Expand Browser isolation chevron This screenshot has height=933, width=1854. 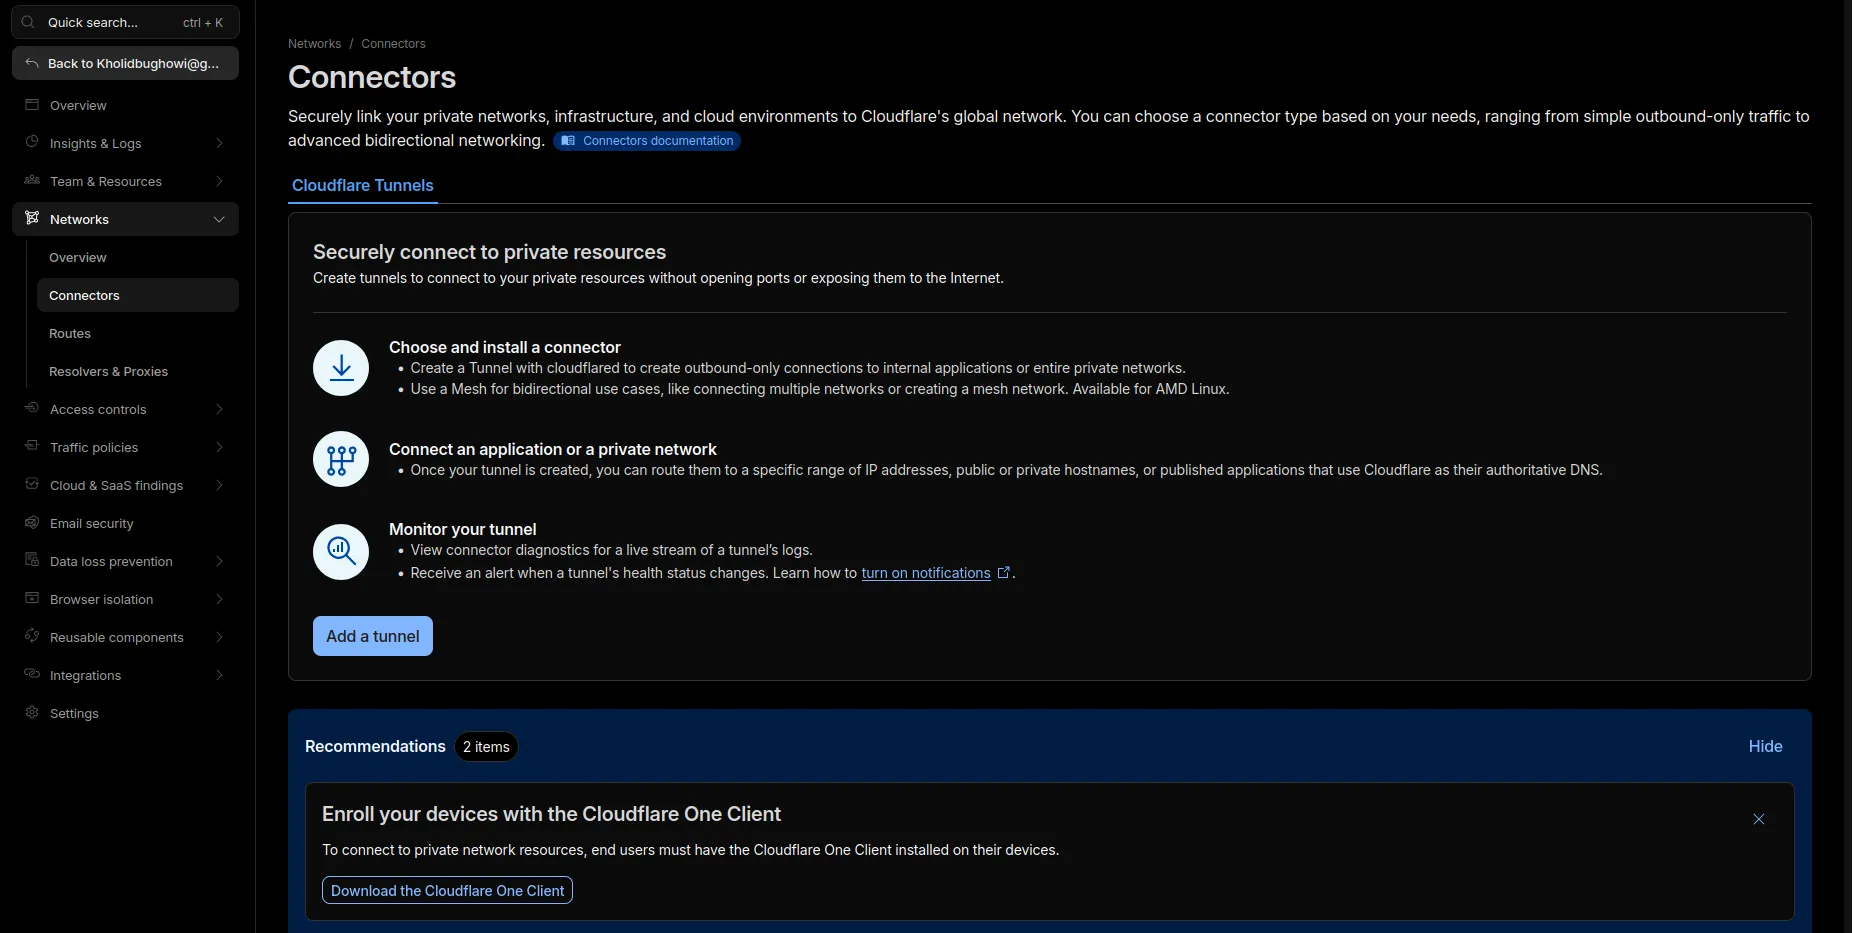(x=219, y=599)
